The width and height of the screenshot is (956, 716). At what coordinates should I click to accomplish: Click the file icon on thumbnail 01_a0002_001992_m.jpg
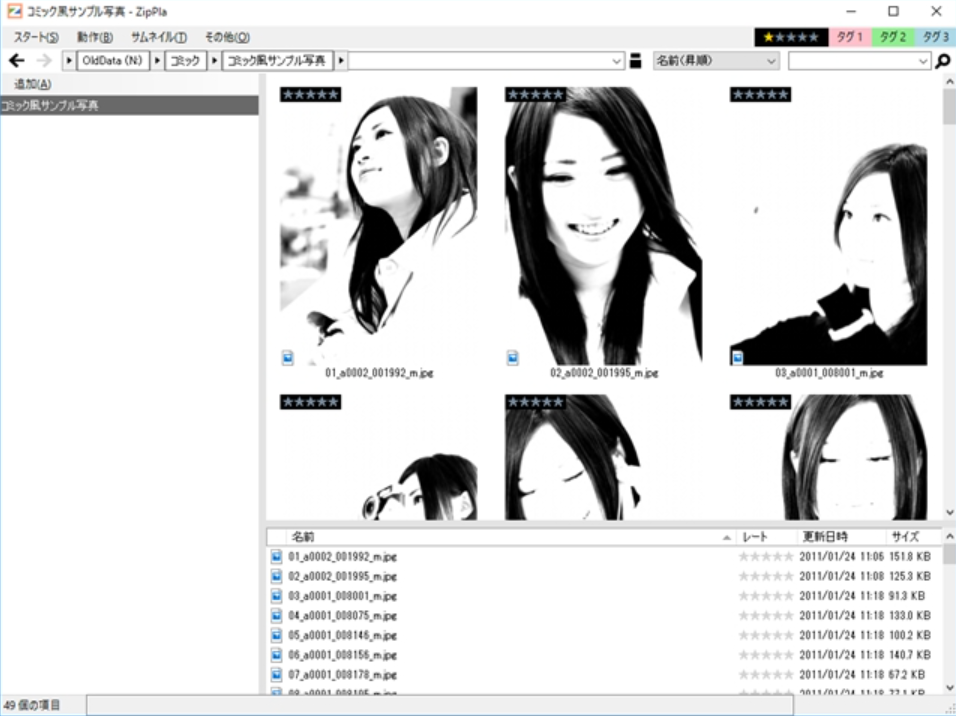288,358
